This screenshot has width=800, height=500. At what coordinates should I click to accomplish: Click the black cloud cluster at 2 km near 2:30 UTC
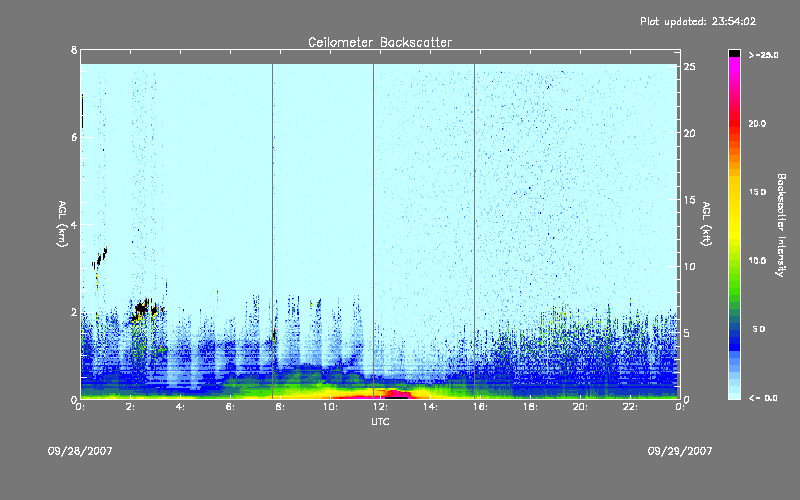coord(143,310)
